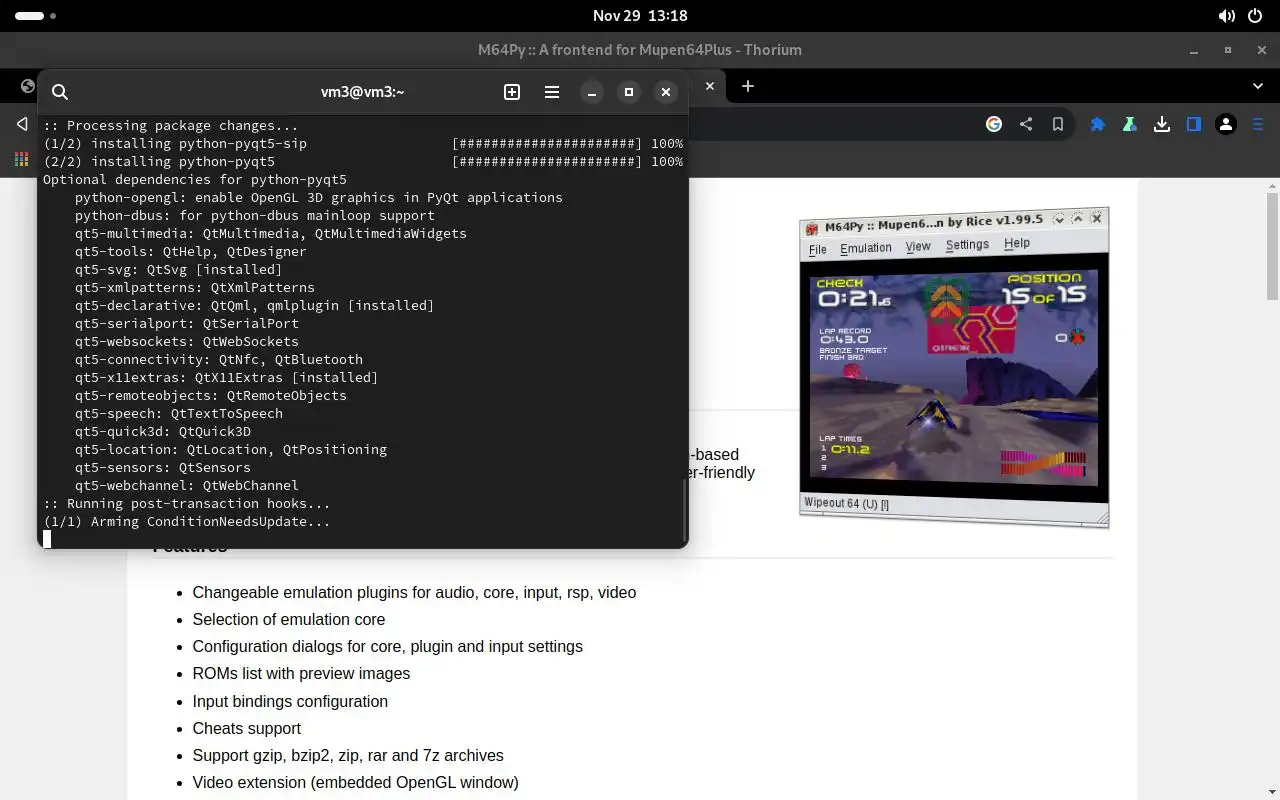Click 'Optional dependencies for python-pyqt5' line
This screenshot has height=800, width=1280.
click(x=195, y=179)
